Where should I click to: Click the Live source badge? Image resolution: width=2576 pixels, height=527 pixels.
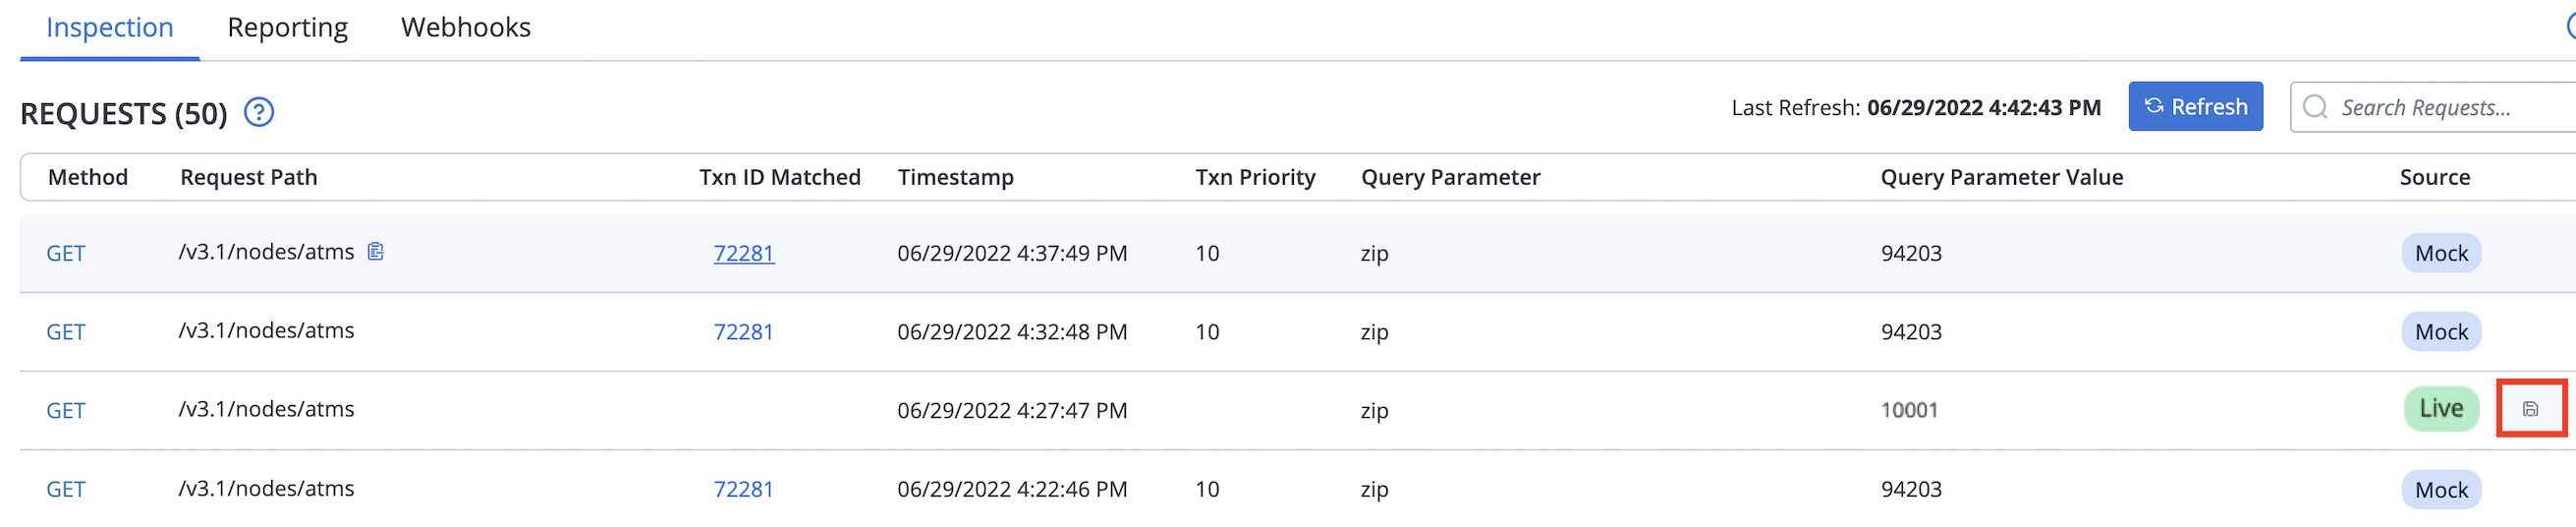pos(2441,409)
